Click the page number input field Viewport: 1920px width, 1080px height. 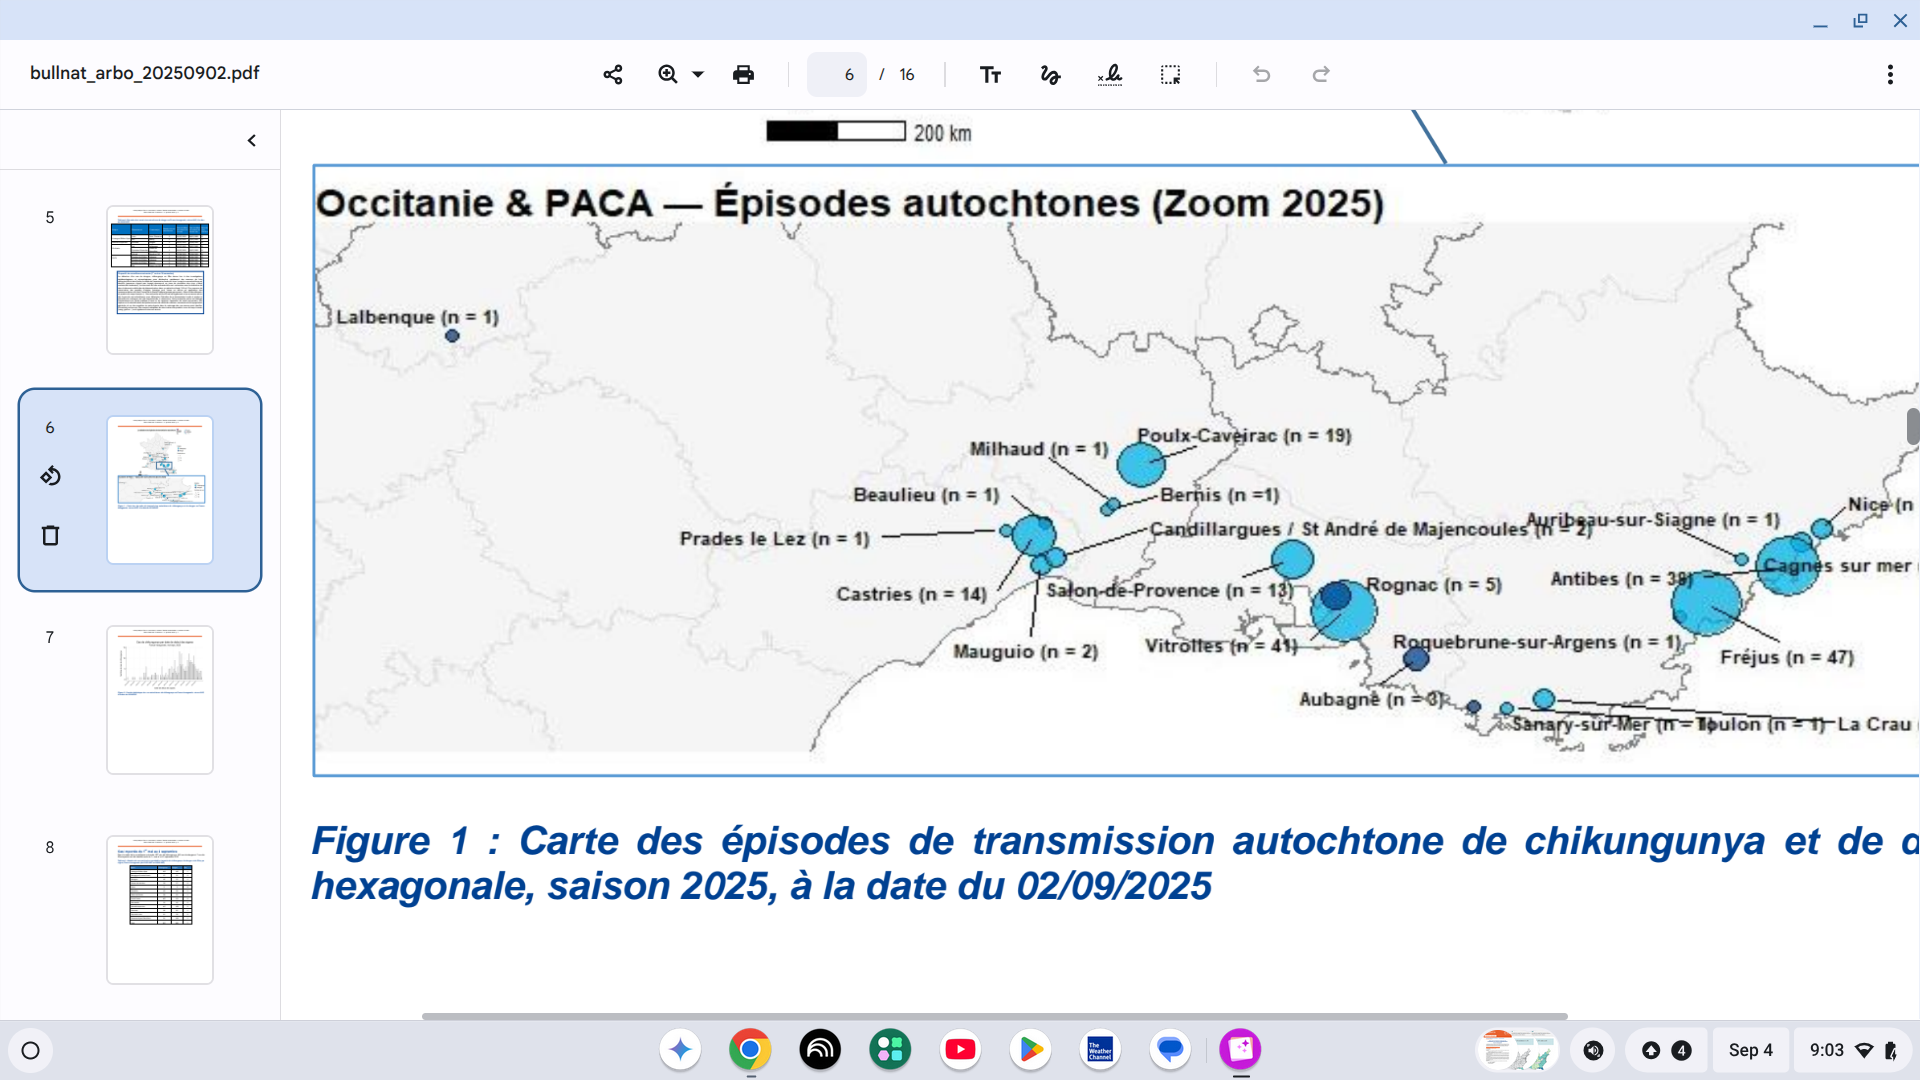(x=838, y=75)
